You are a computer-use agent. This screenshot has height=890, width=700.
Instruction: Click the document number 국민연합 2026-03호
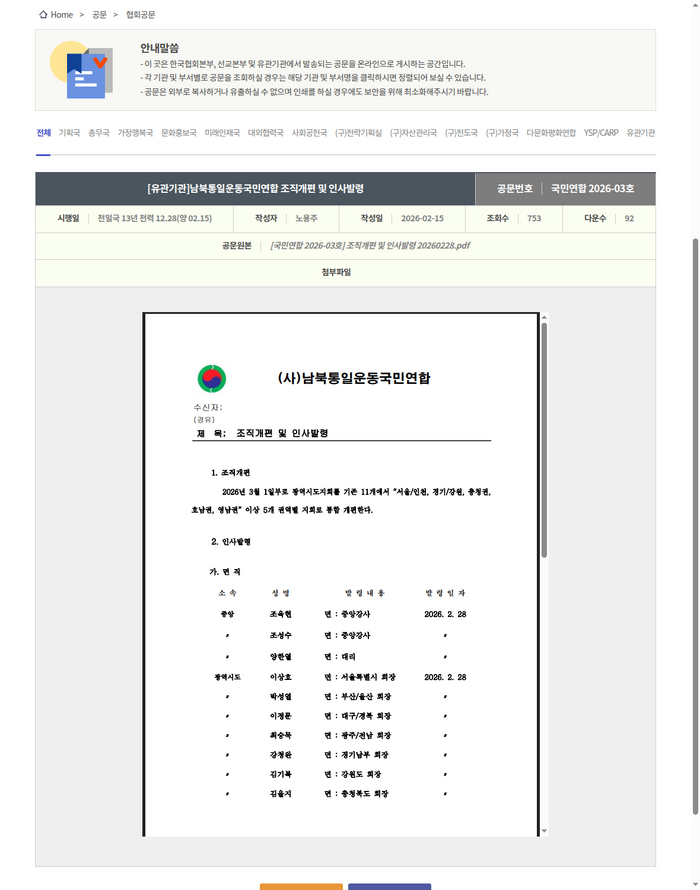[x=592, y=188]
